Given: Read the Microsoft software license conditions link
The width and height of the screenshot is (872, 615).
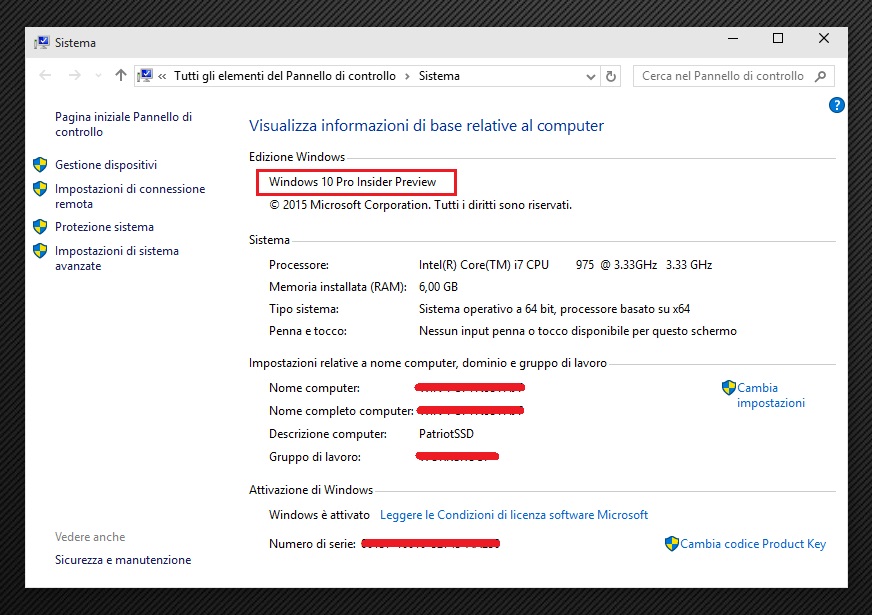Looking at the screenshot, I should click(514, 515).
